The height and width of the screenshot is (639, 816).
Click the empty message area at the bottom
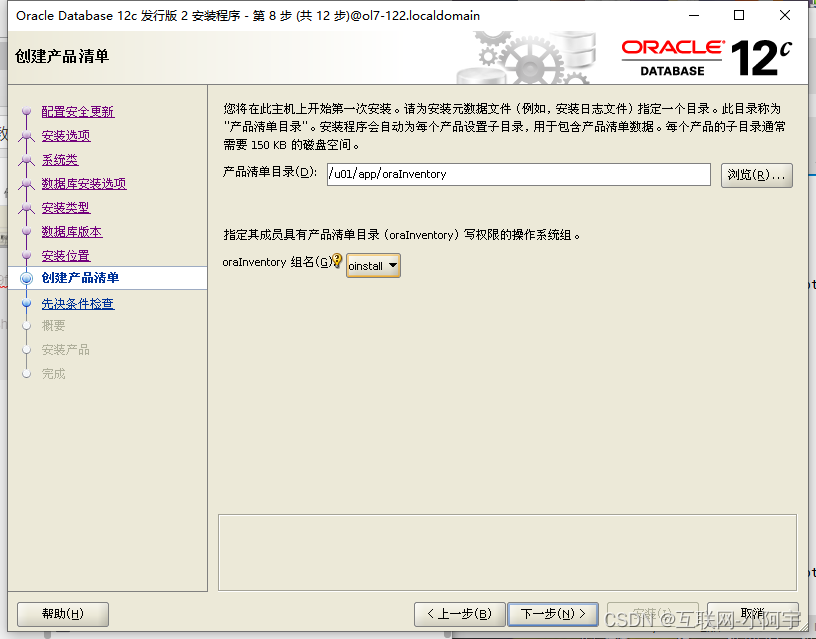[x=507, y=553]
